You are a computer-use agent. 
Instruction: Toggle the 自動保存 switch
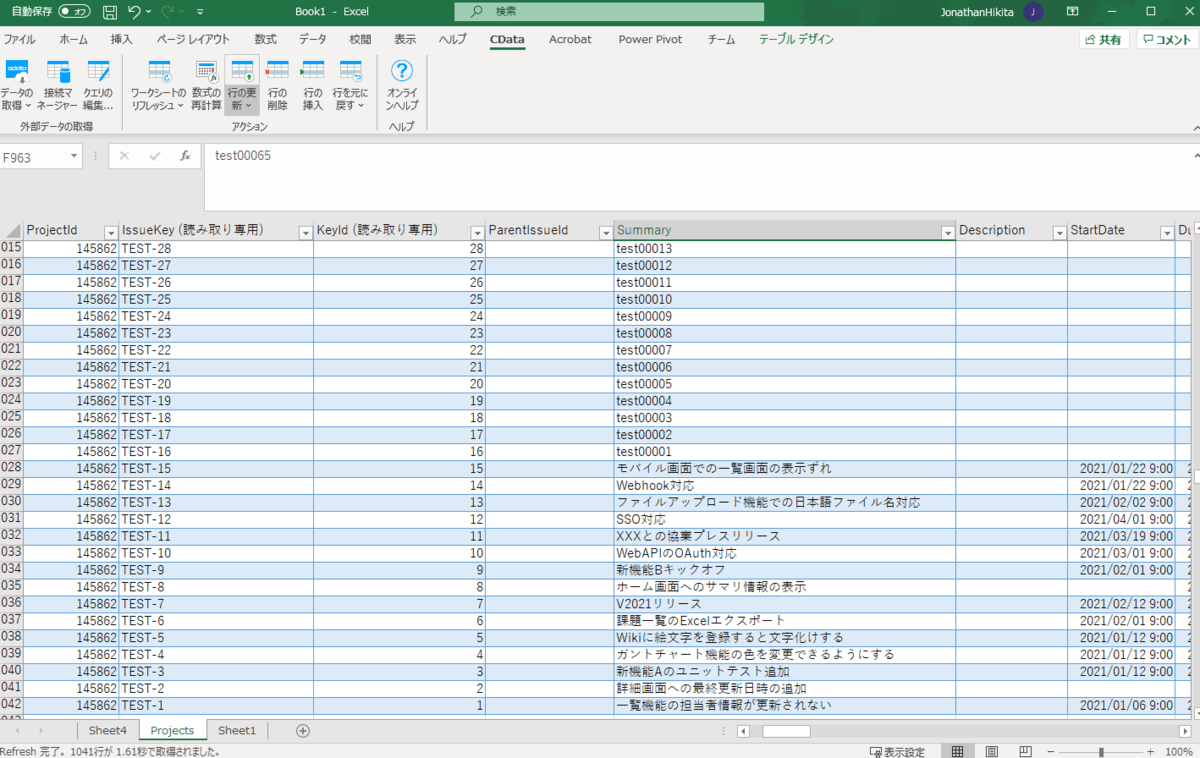pyautogui.click(x=75, y=12)
